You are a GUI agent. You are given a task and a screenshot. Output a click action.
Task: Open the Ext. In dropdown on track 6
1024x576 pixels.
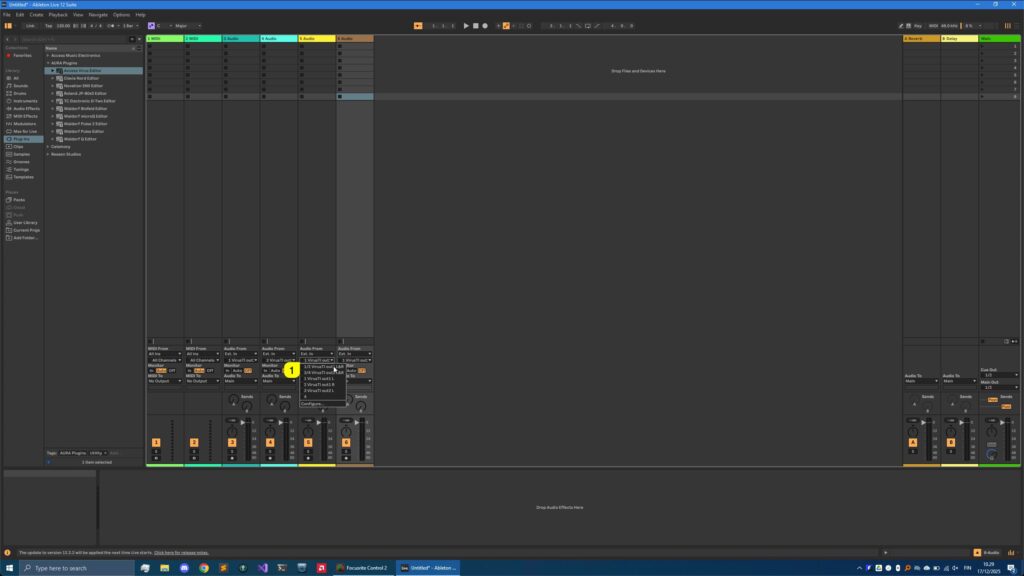tap(354, 353)
